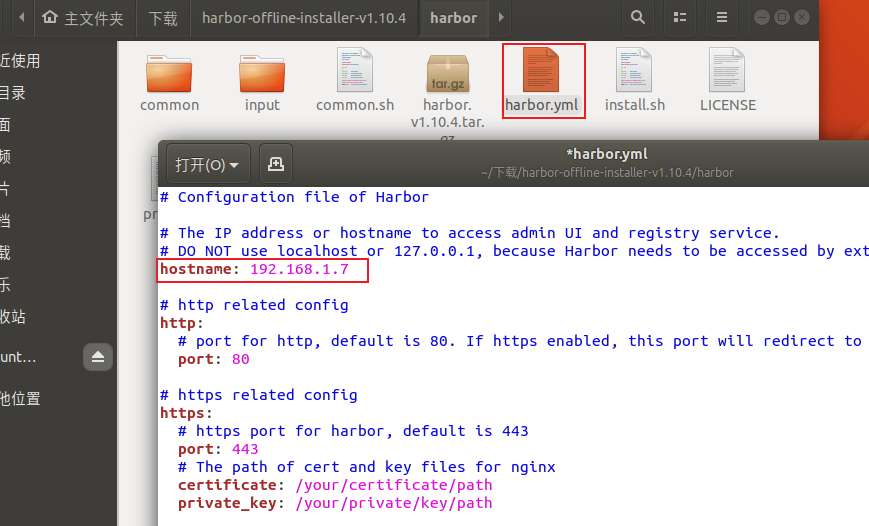Screen dimensions: 869x526
Task: Click the 'private_key' key in editor
Action: pos(227,503)
